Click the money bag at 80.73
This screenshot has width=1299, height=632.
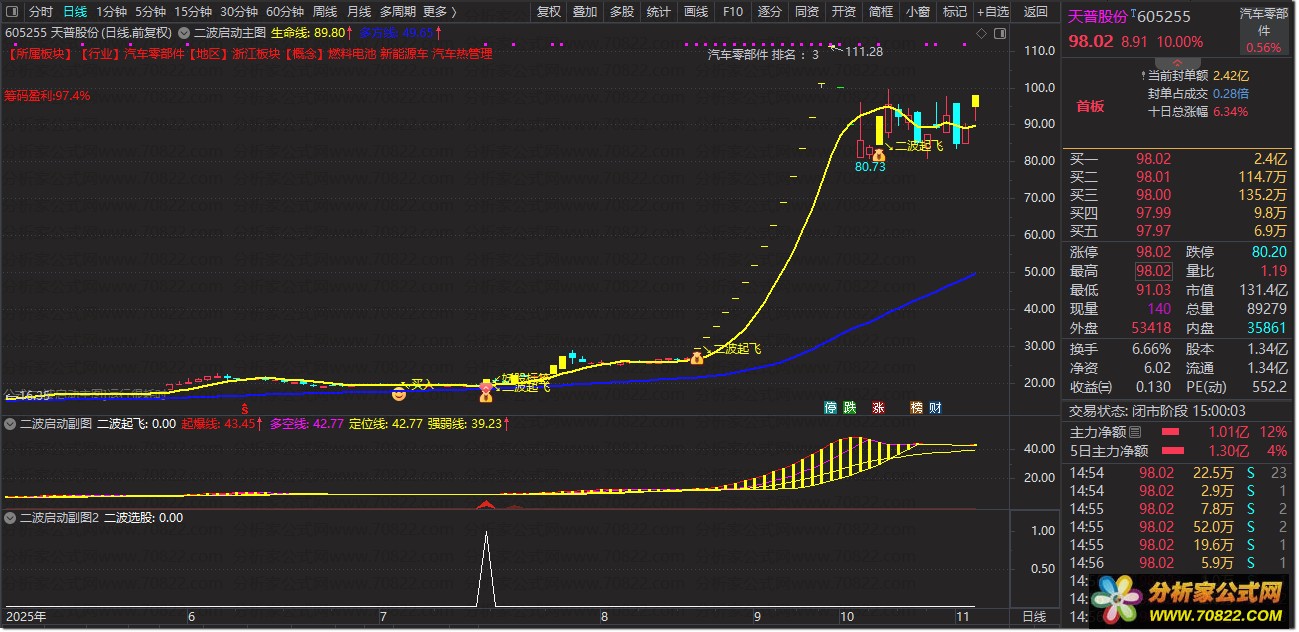coord(878,154)
